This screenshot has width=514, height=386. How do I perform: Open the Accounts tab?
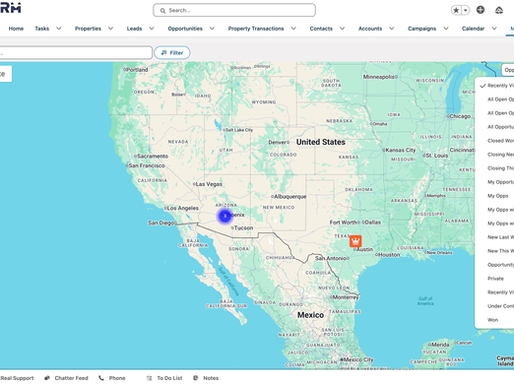tap(370, 29)
